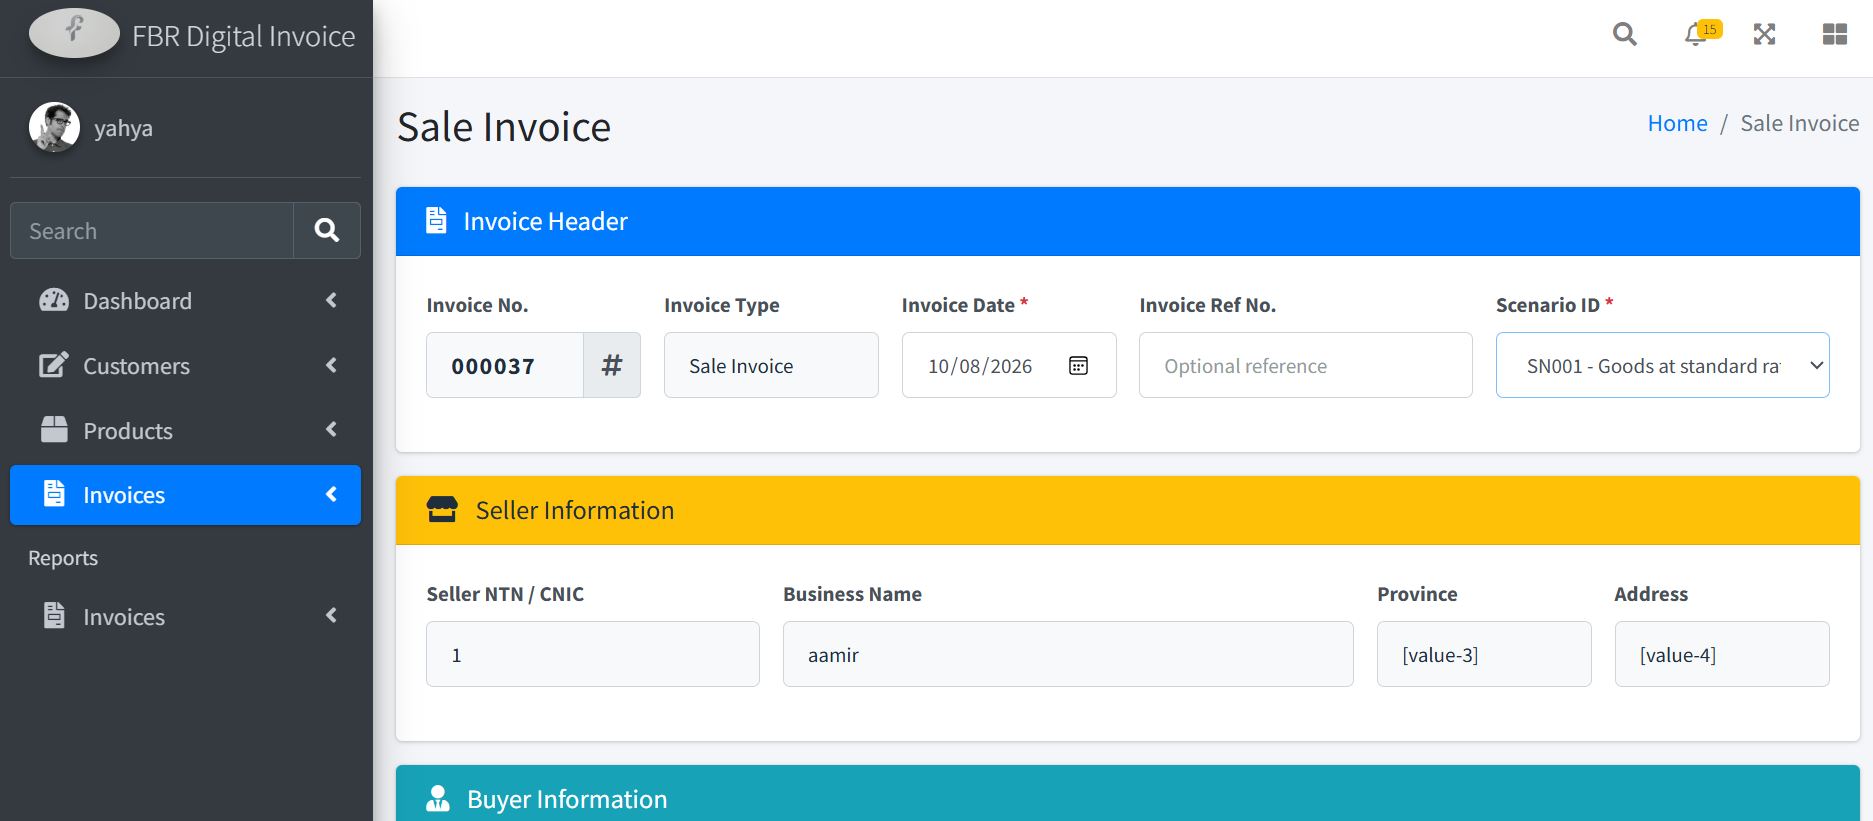Click the Invoice Type field
The width and height of the screenshot is (1873, 821).
pyautogui.click(x=771, y=365)
